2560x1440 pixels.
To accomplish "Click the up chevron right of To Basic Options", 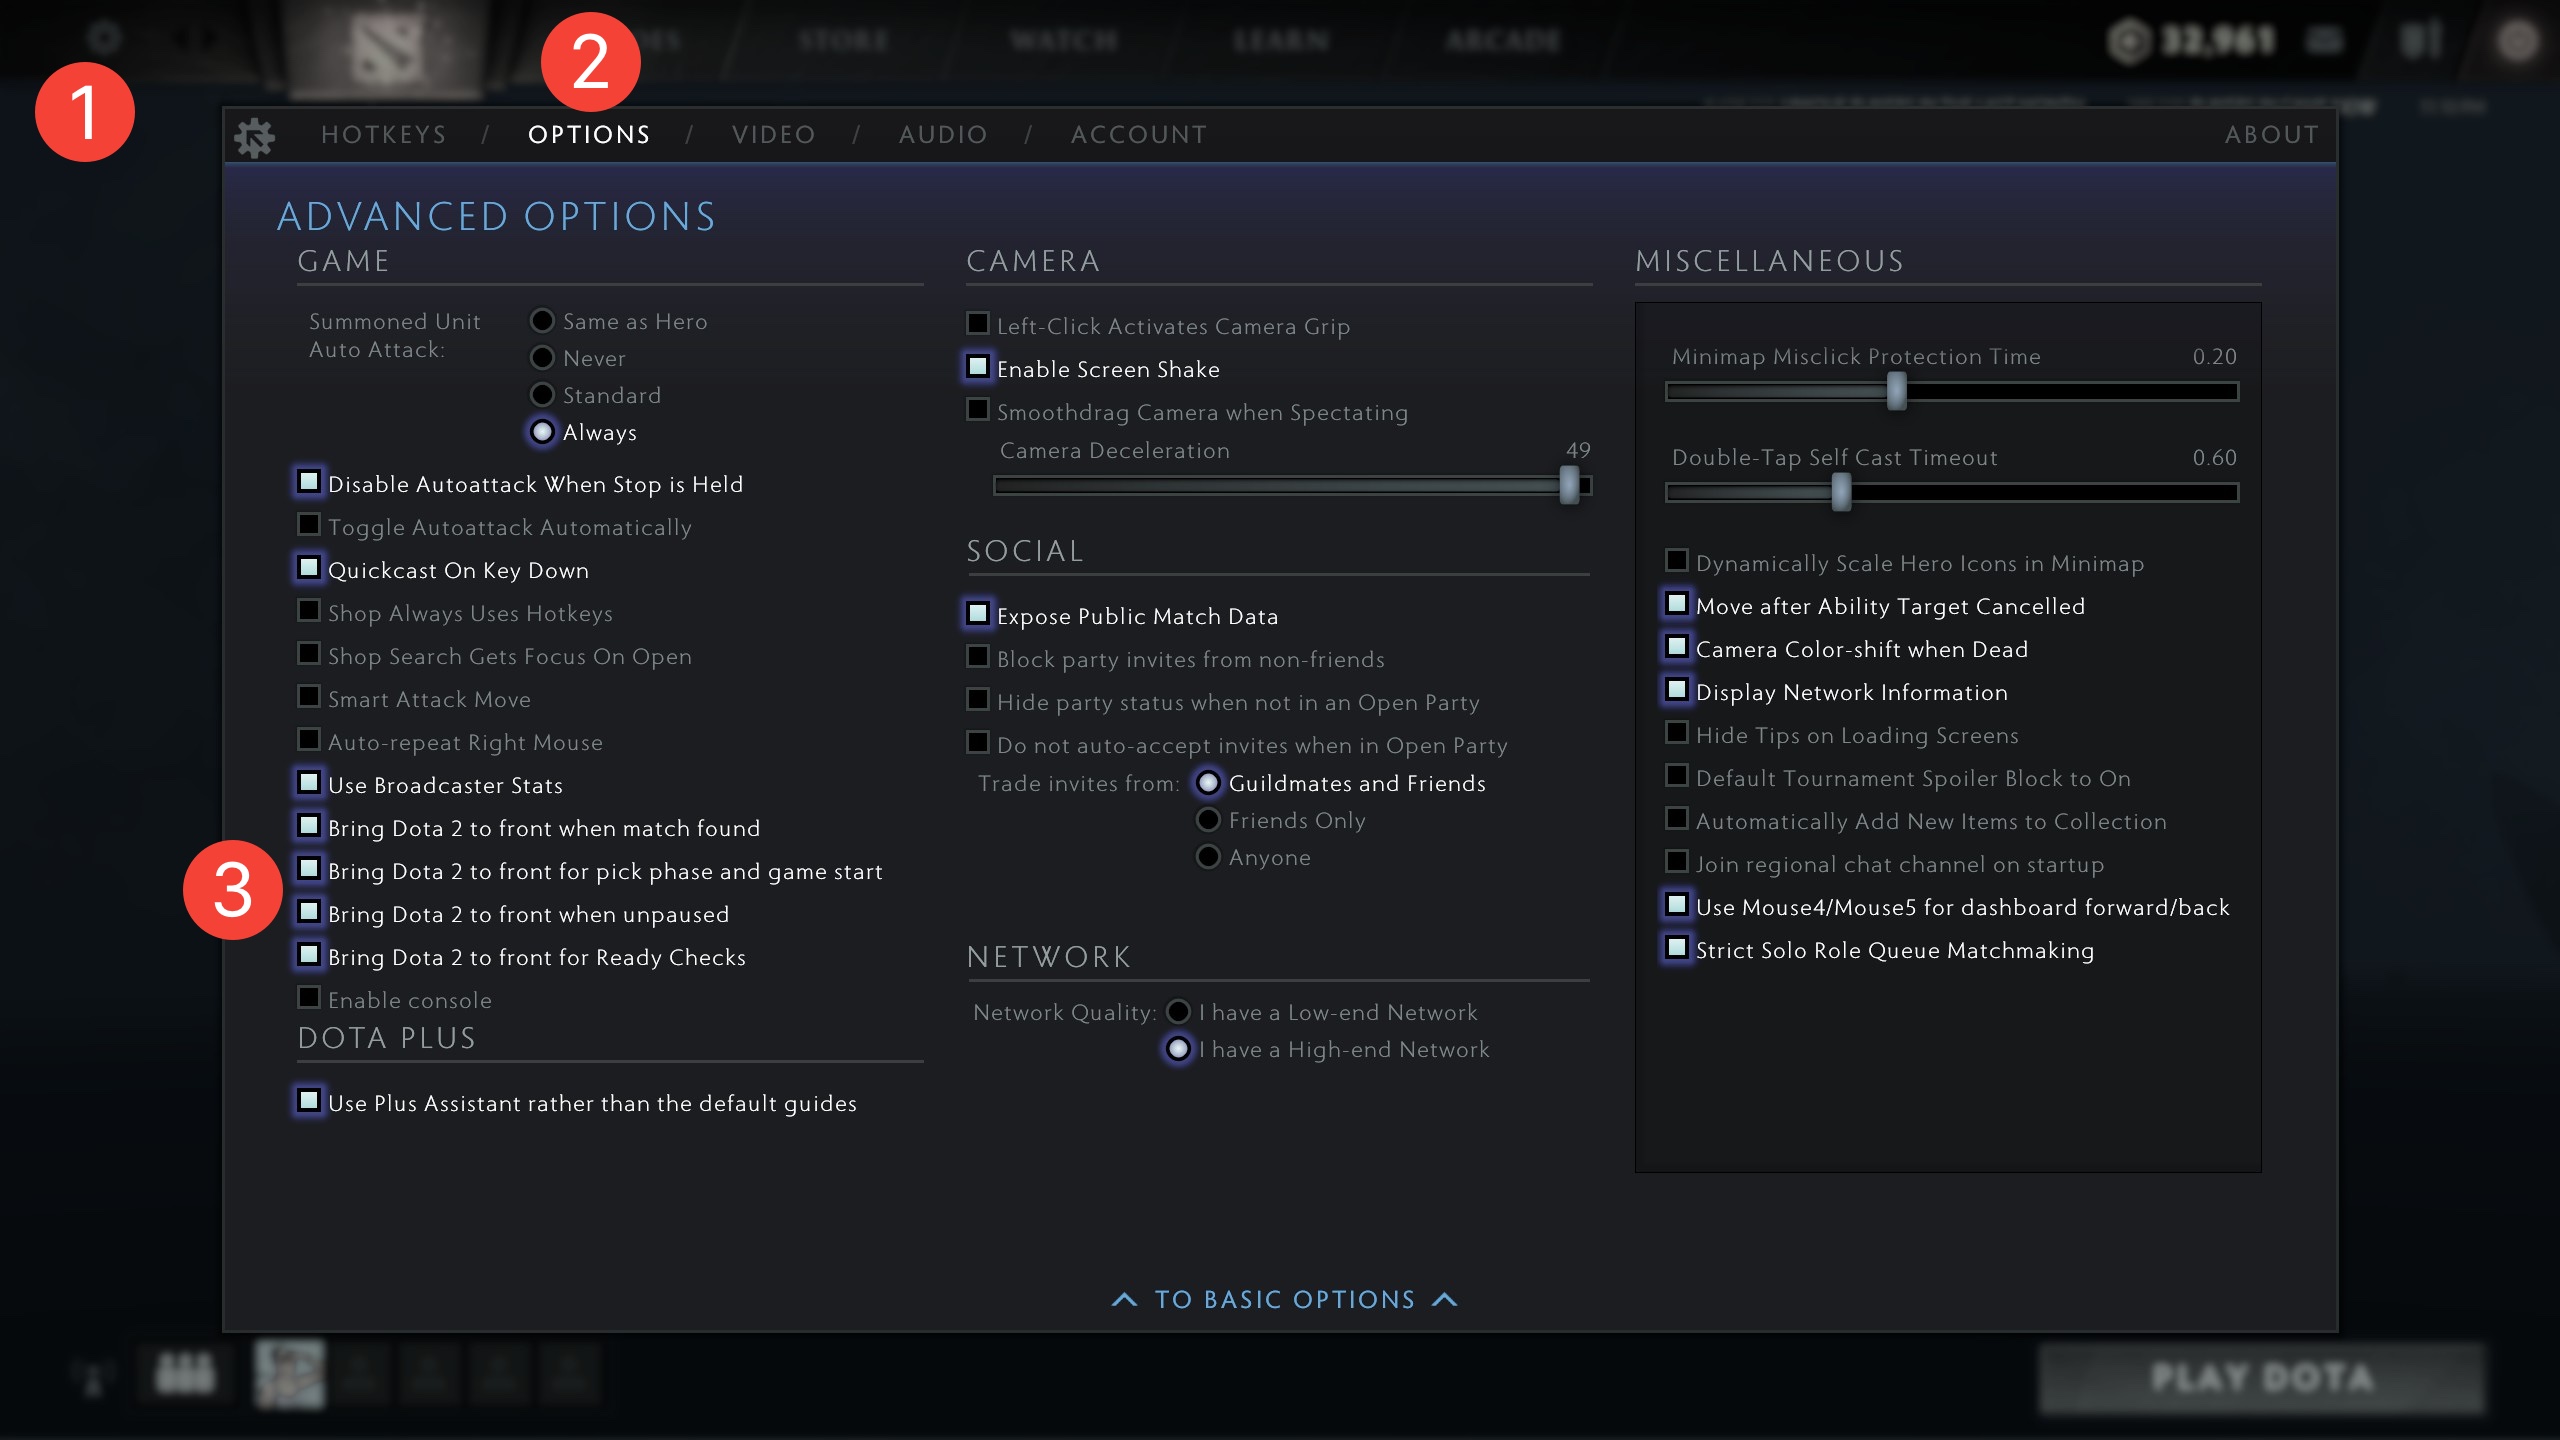I will [x=1445, y=1299].
